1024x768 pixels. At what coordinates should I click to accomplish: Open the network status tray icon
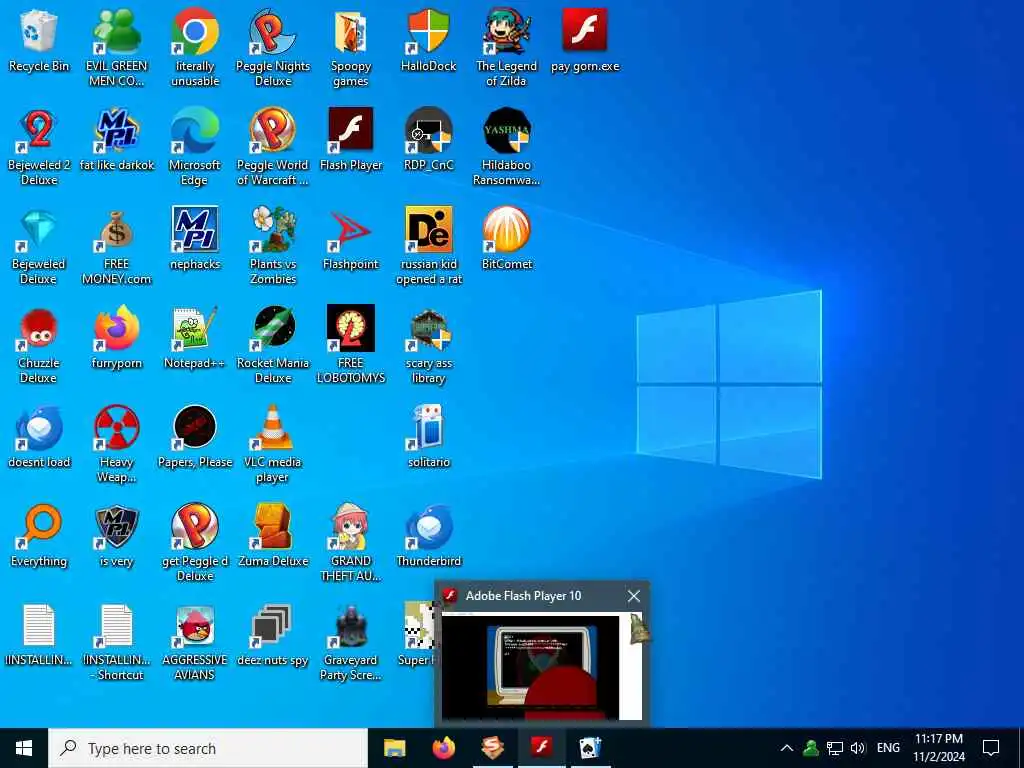click(x=835, y=748)
